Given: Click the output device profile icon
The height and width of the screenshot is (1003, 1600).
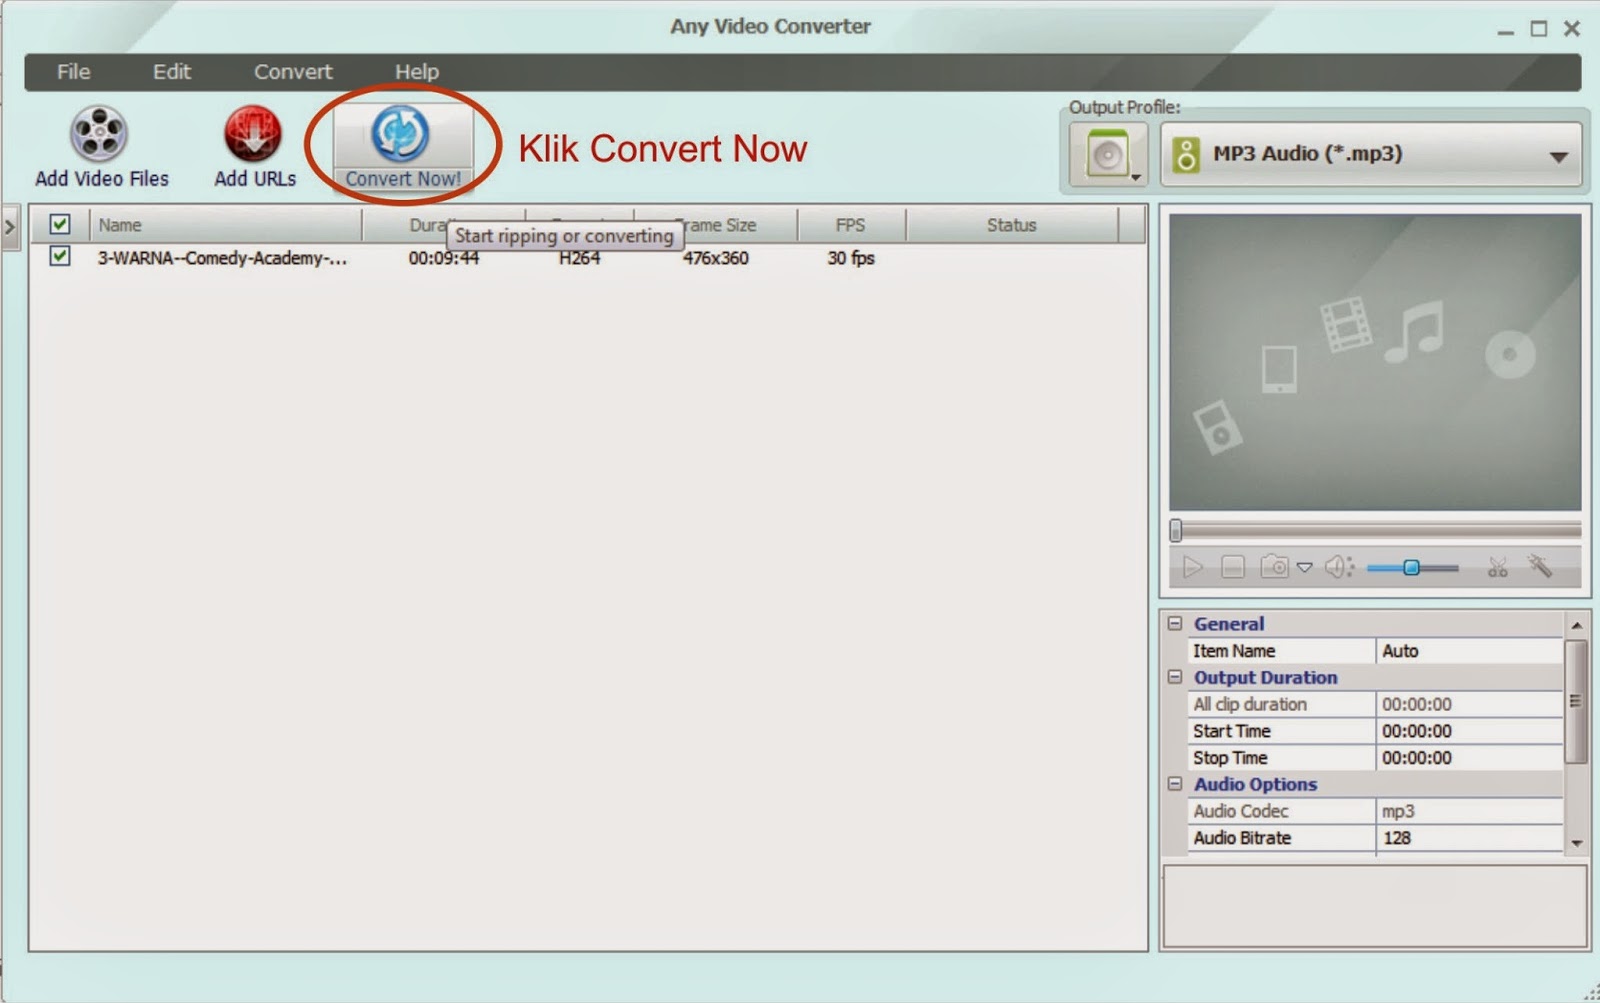Looking at the screenshot, I should 1107,154.
